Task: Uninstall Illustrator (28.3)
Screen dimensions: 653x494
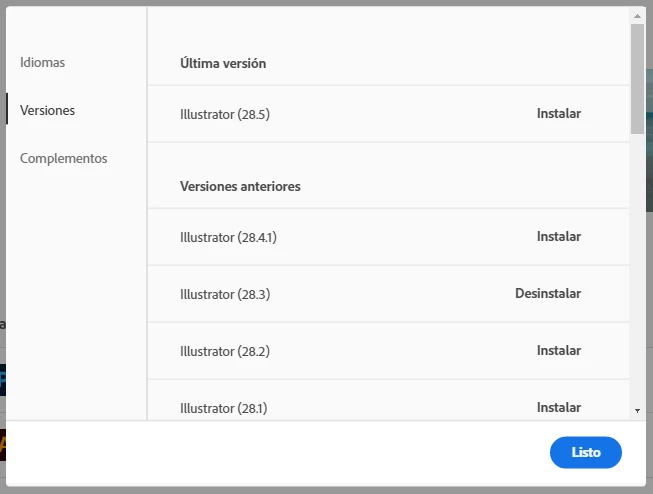Action: click(x=548, y=293)
